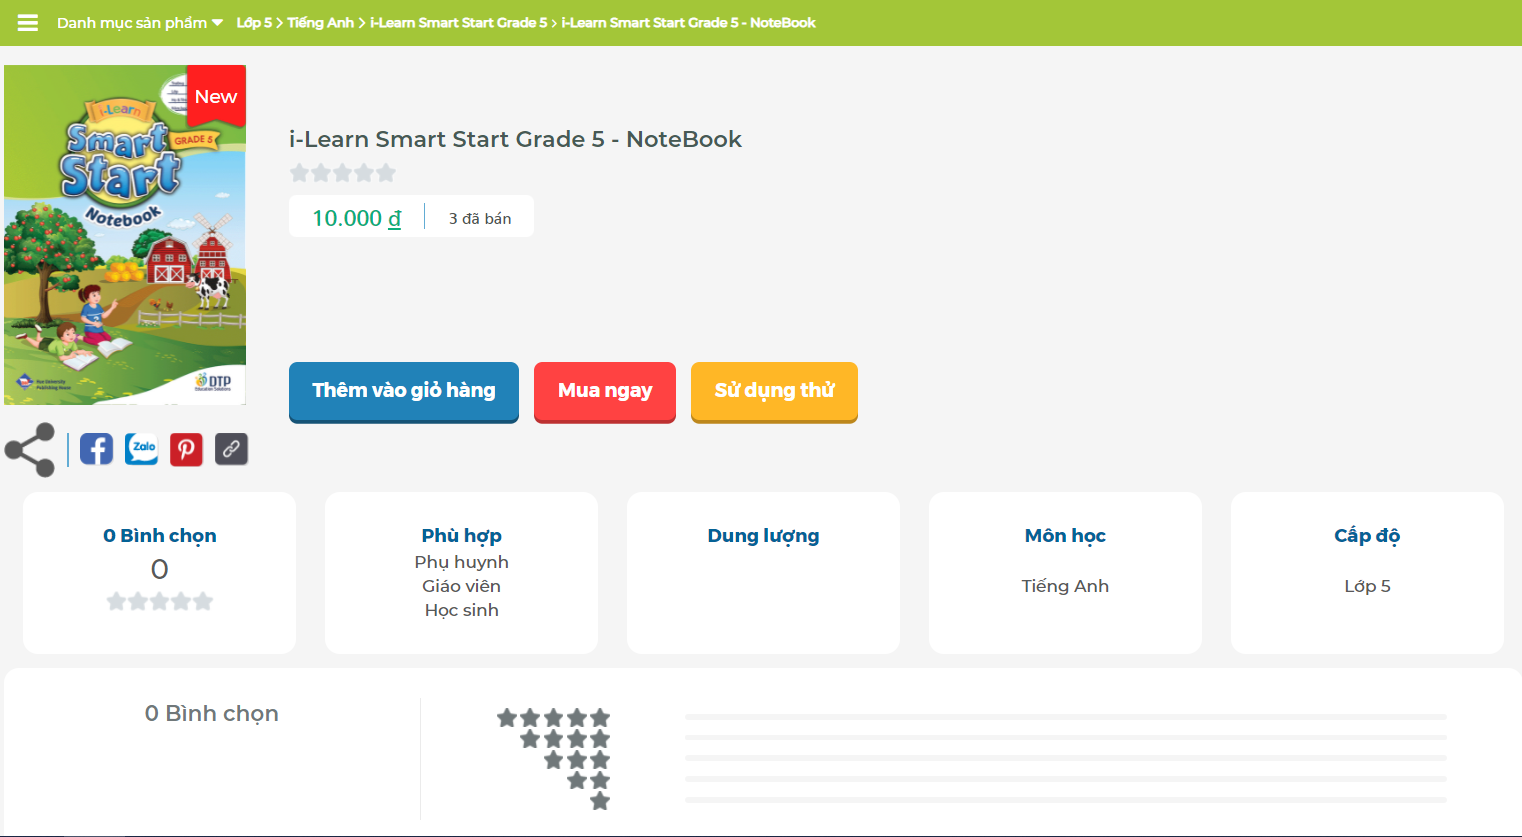1522x837 pixels.
Task: Open the first i-Learn Smart Start Grade 5 breadcrumb
Action: pos(458,22)
